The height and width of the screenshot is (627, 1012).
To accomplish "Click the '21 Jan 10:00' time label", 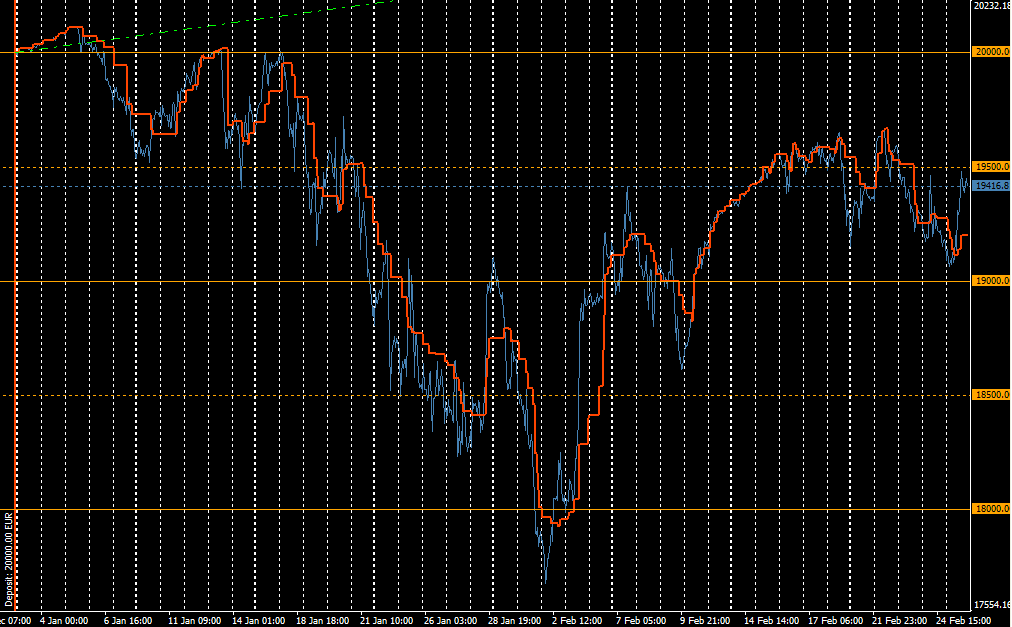I will (387, 621).
